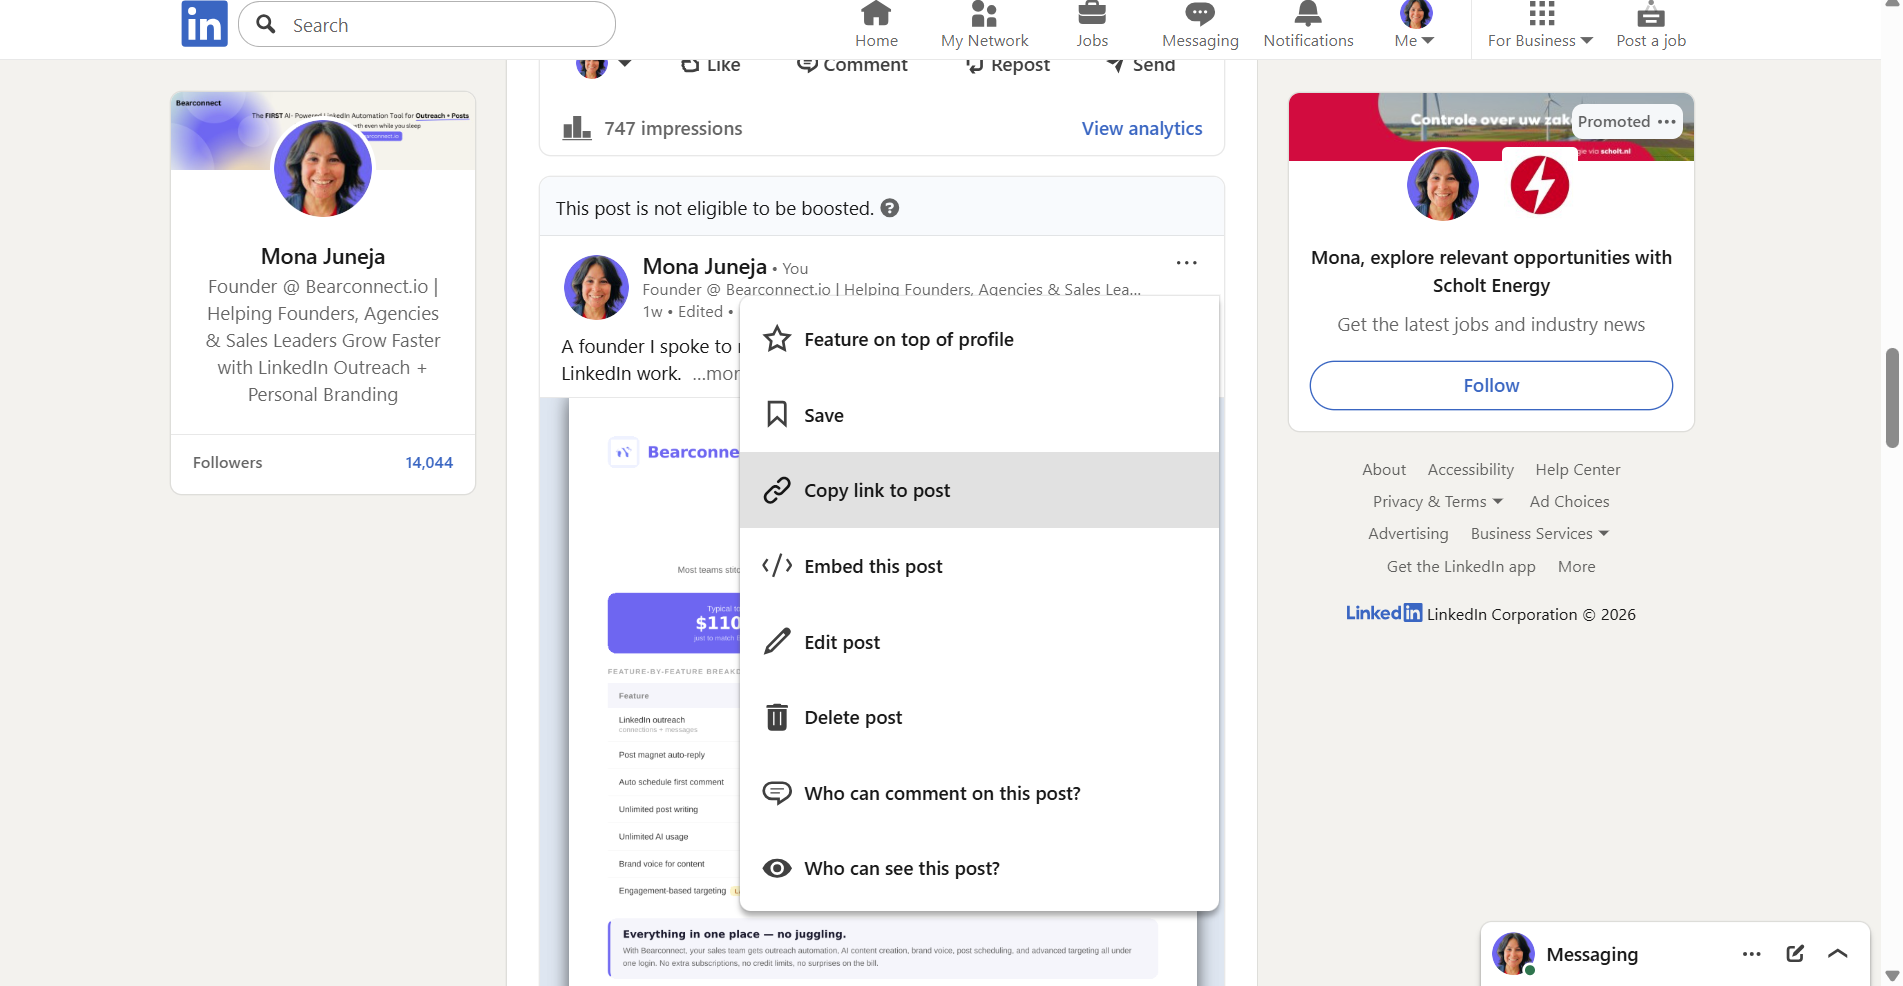Click into the Search input field
This screenshot has height=986, width=1903.
[x=440, y=25]
